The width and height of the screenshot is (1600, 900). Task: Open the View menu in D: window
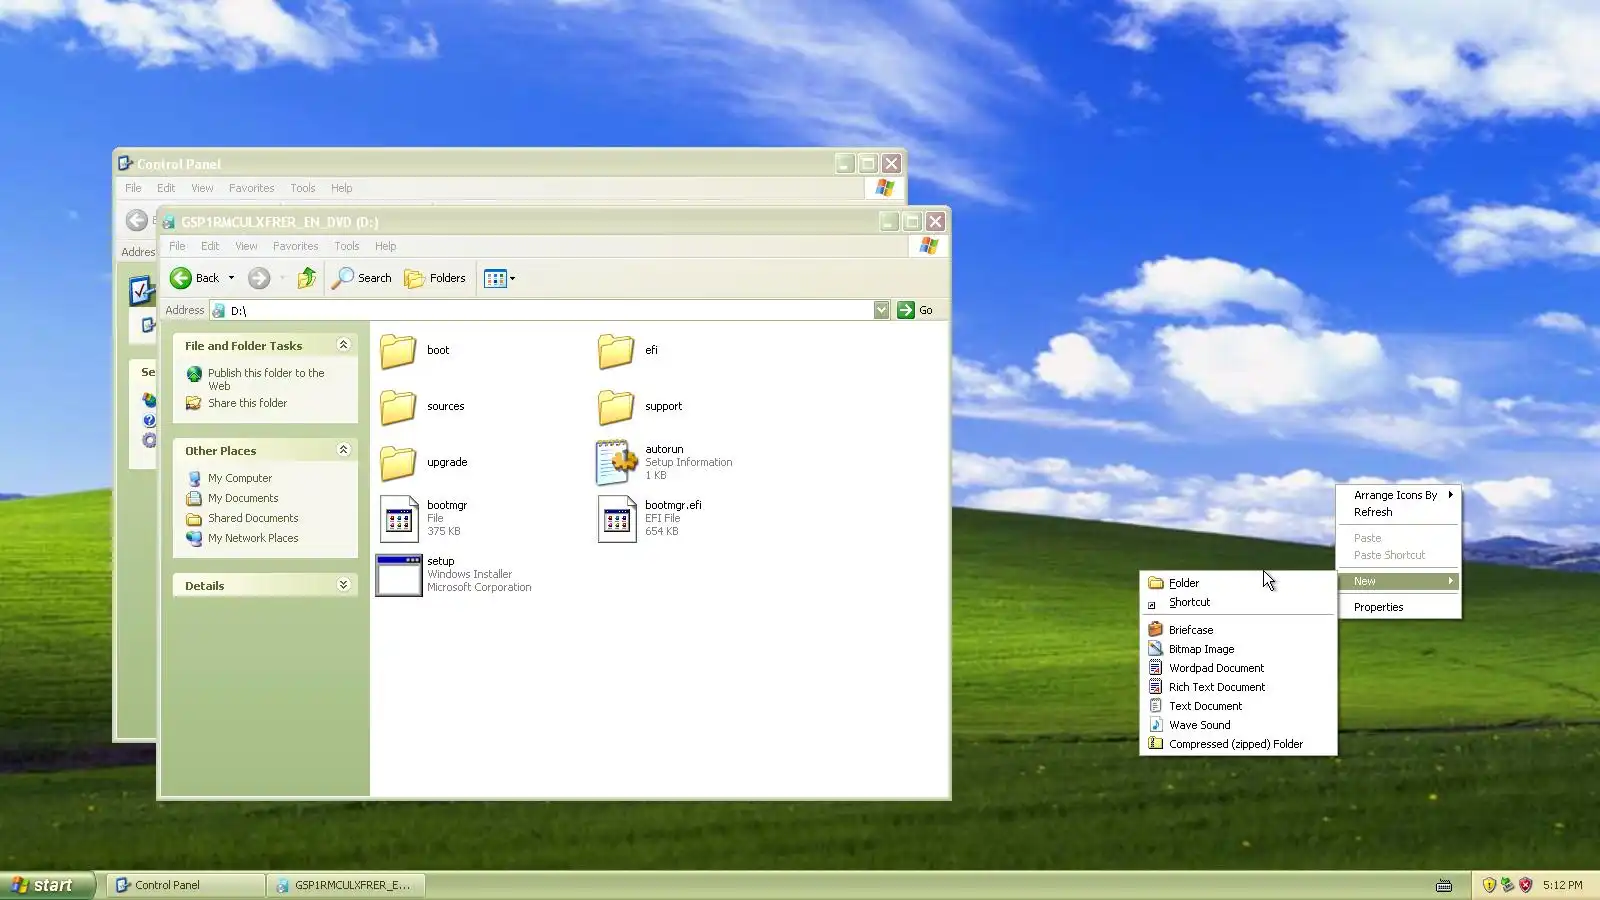click(246, 246)
